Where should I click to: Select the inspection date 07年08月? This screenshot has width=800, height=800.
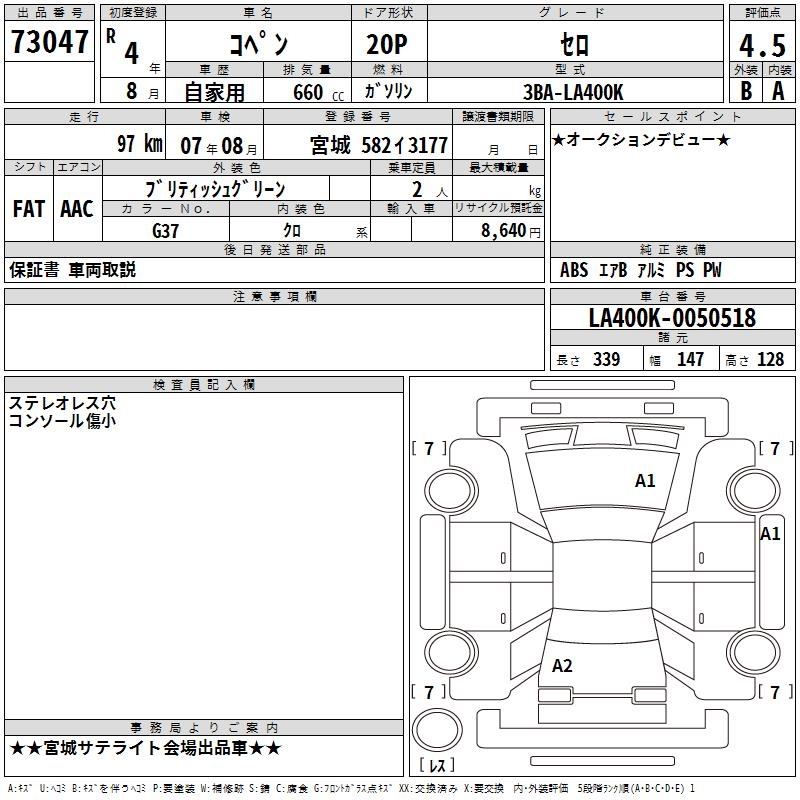[x=219, y=146]
